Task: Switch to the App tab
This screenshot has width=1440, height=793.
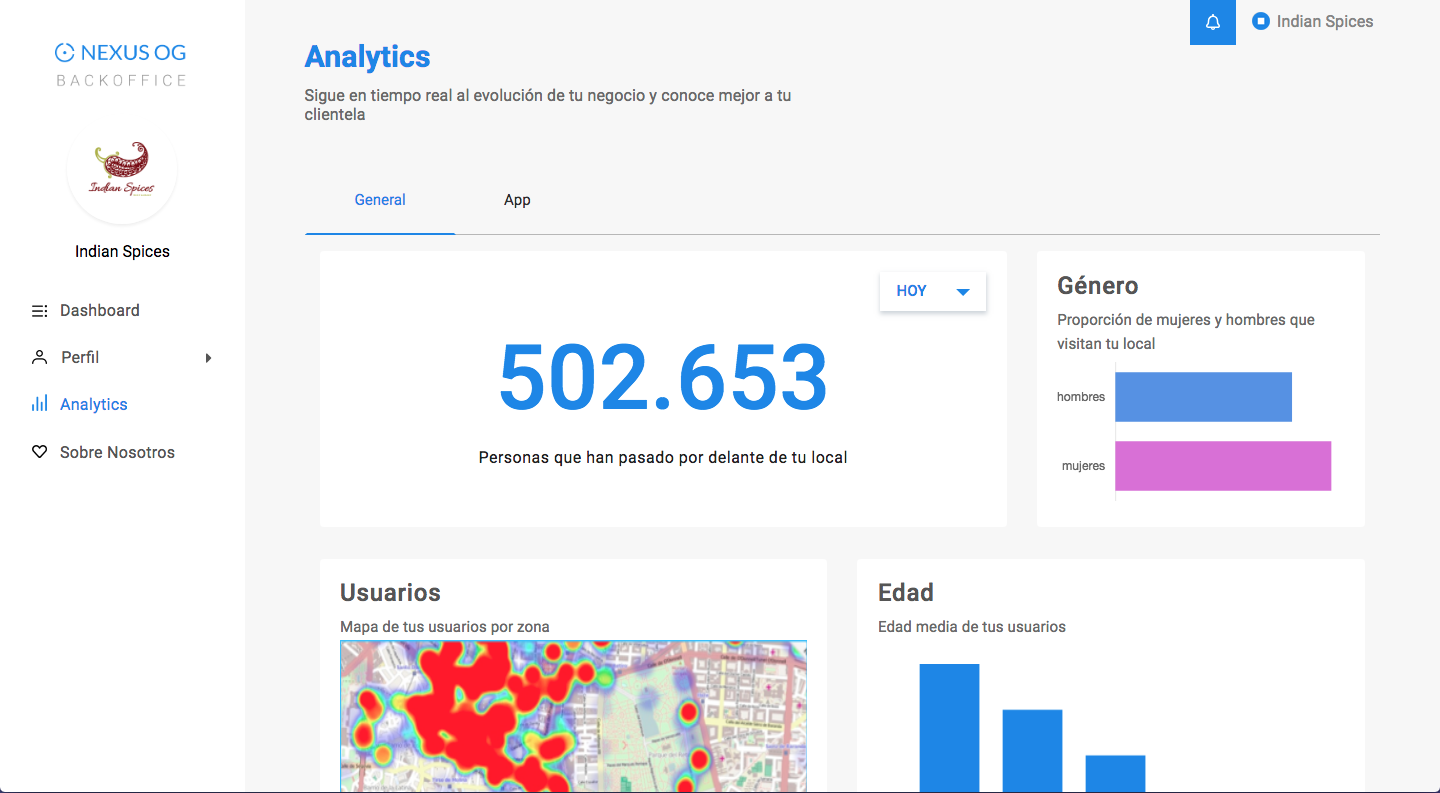Action: pos(517,200)
